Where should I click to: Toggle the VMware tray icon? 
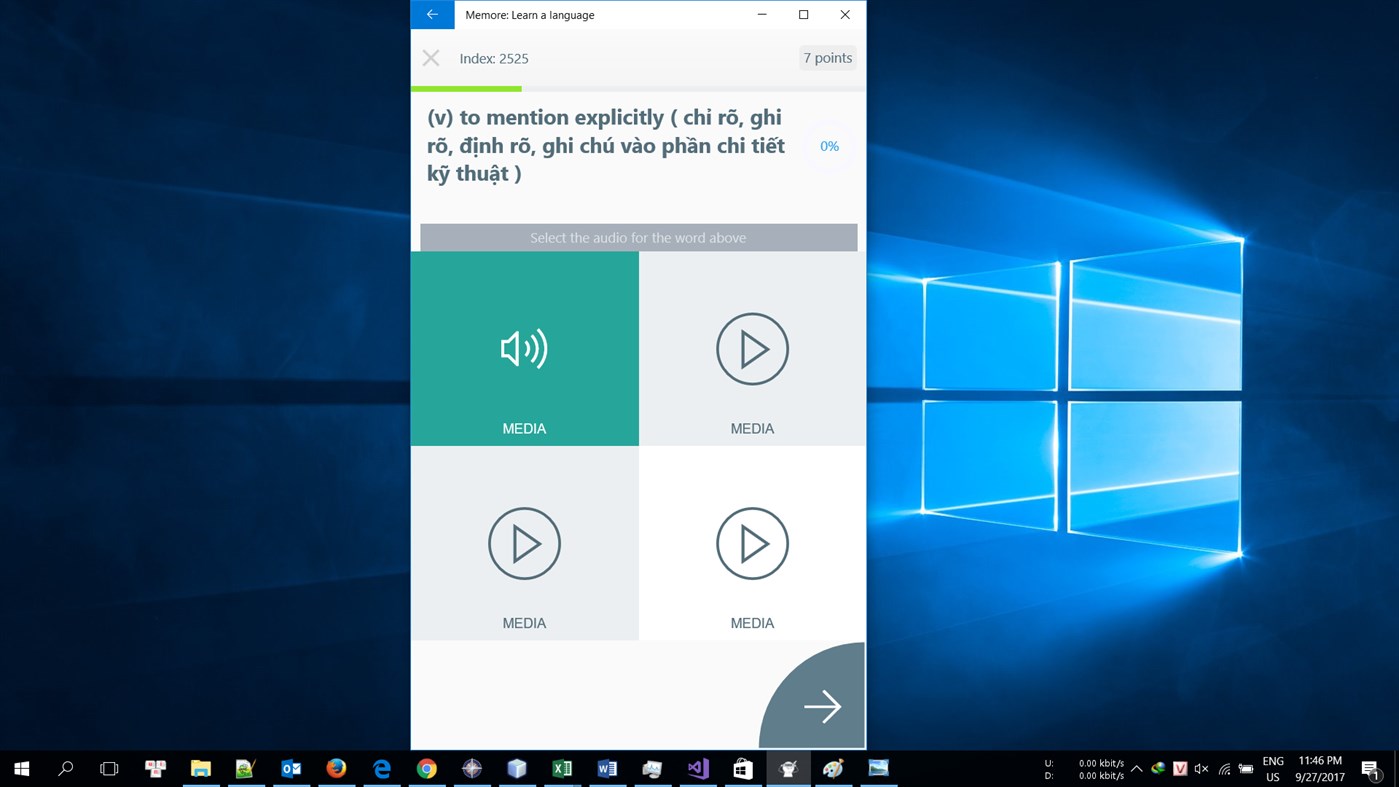pos(1180,769)
